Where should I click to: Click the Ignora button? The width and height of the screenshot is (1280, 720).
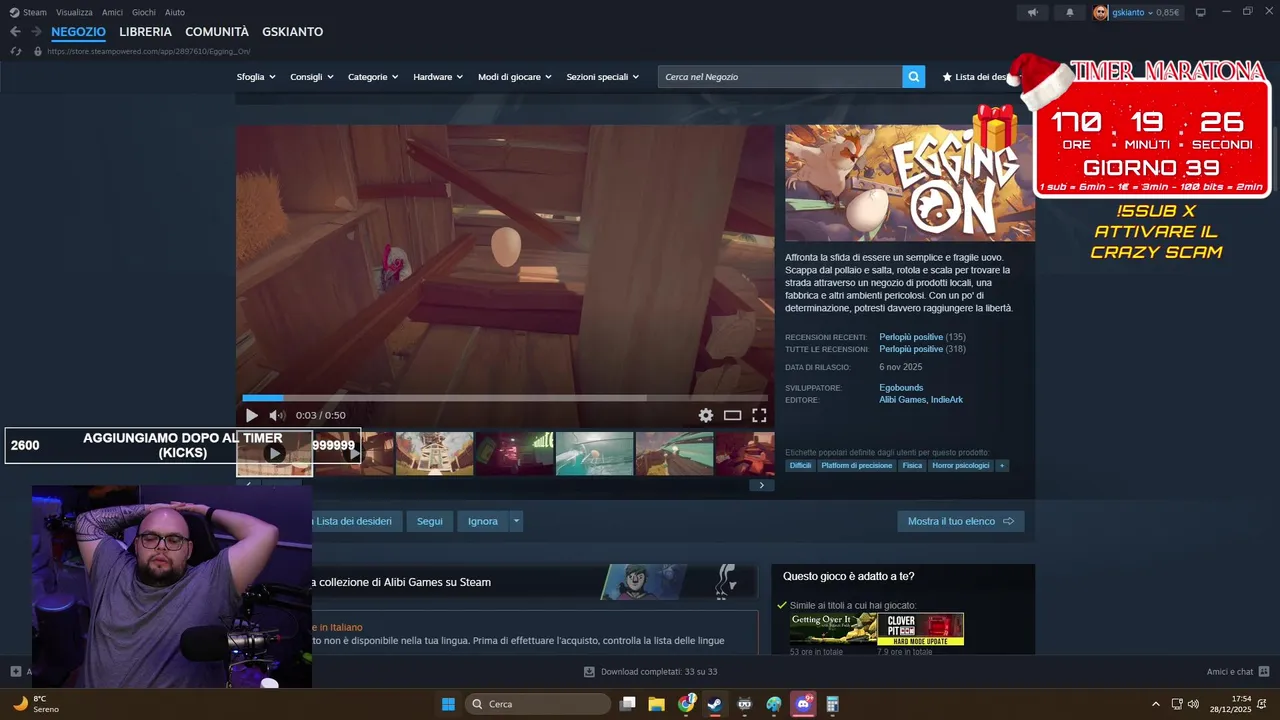coord(483,521)
